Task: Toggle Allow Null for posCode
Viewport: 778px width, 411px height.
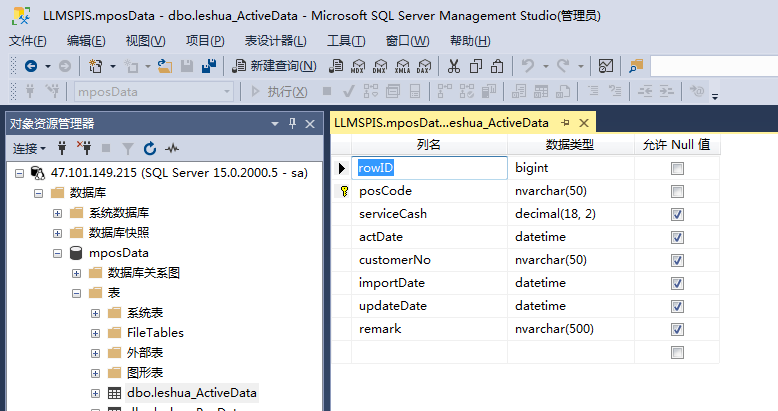Action: click(677, 191)
